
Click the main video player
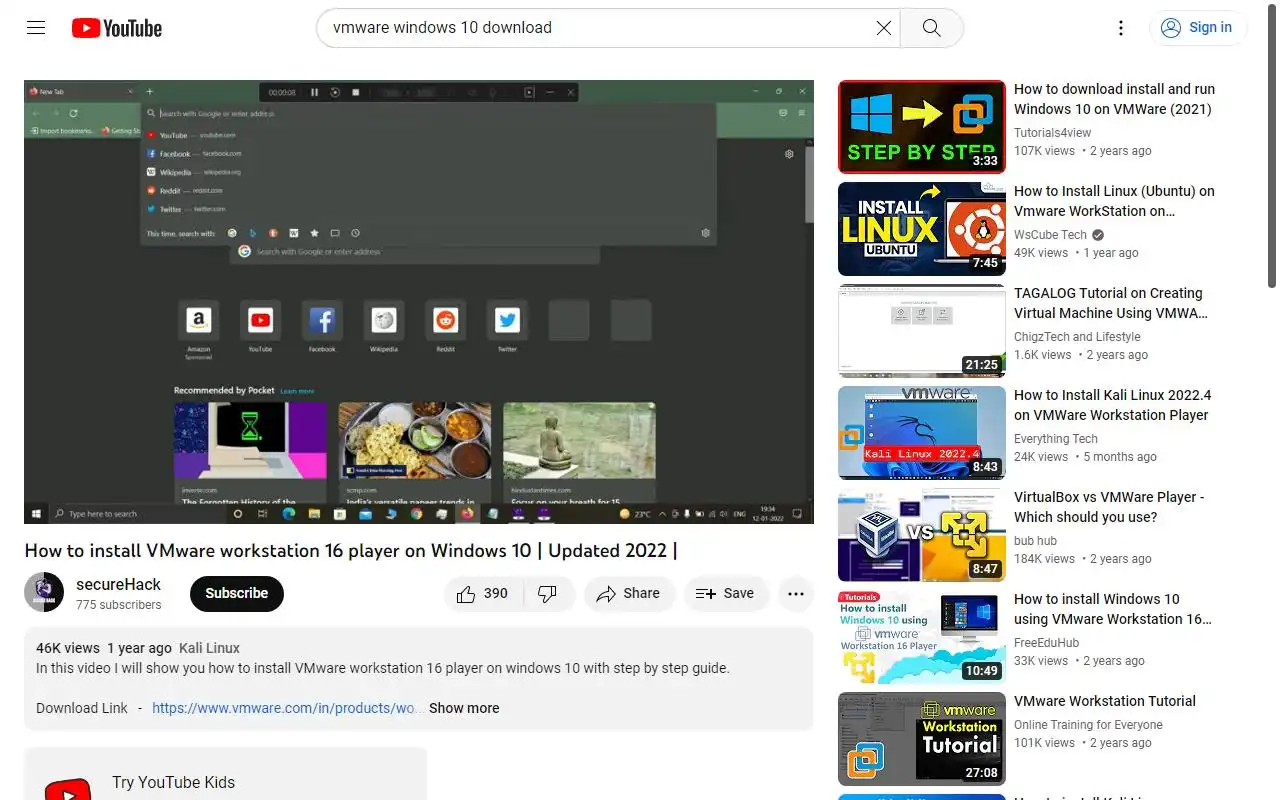coord(419,302)
